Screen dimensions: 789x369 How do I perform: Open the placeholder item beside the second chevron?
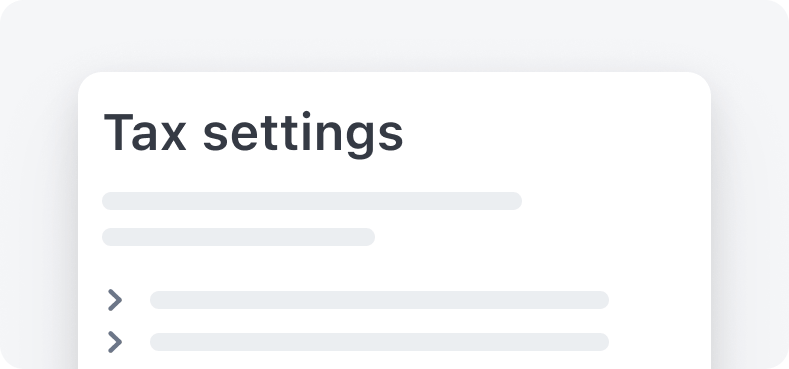(x=379, y=342)
